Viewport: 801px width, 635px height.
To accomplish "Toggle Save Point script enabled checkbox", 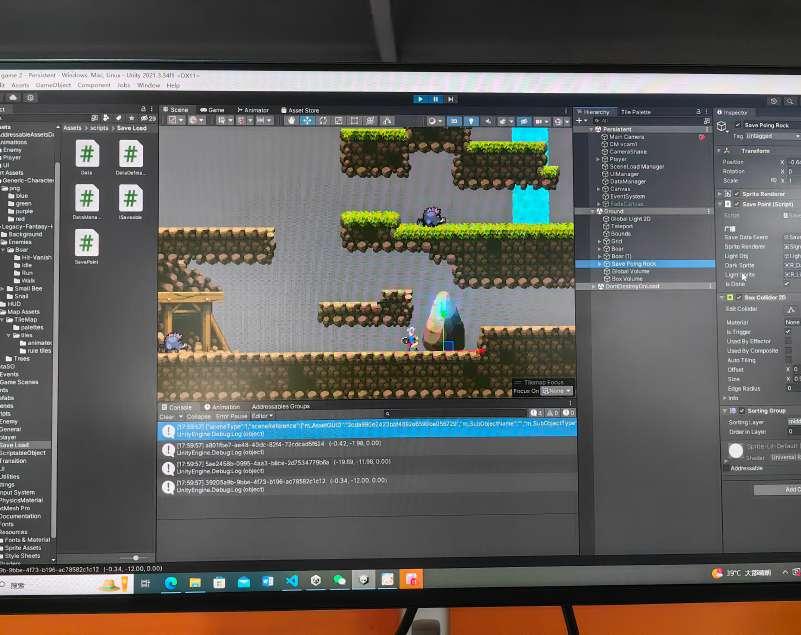I will (737, 204).
